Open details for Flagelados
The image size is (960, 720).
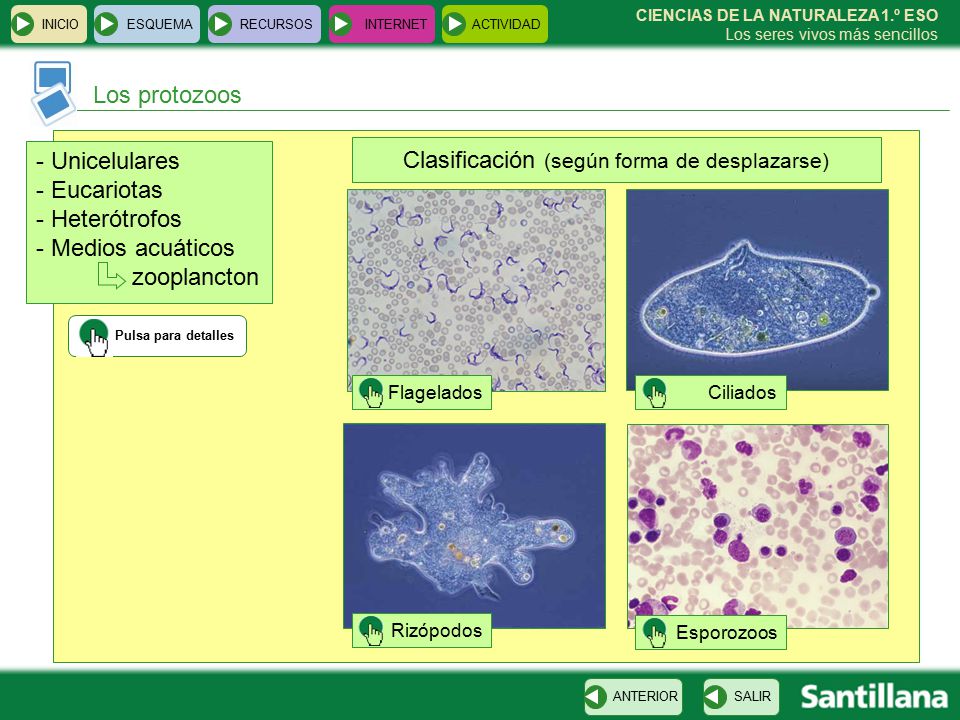click(x=422, y=392)
